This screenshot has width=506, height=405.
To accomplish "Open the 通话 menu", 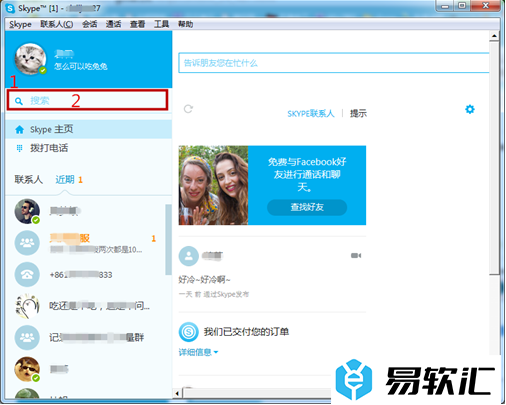I will coord(113,24).
